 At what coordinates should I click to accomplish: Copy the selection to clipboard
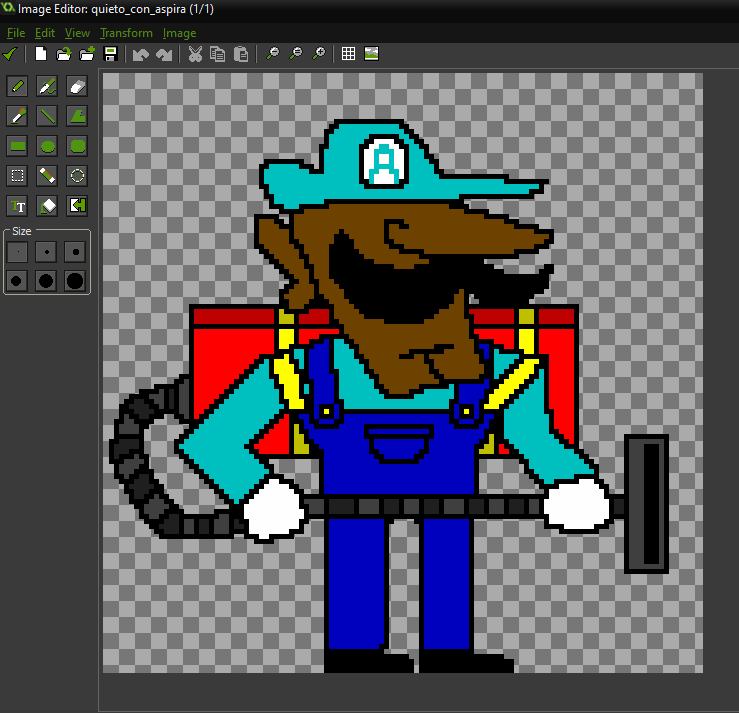(217, 54)
